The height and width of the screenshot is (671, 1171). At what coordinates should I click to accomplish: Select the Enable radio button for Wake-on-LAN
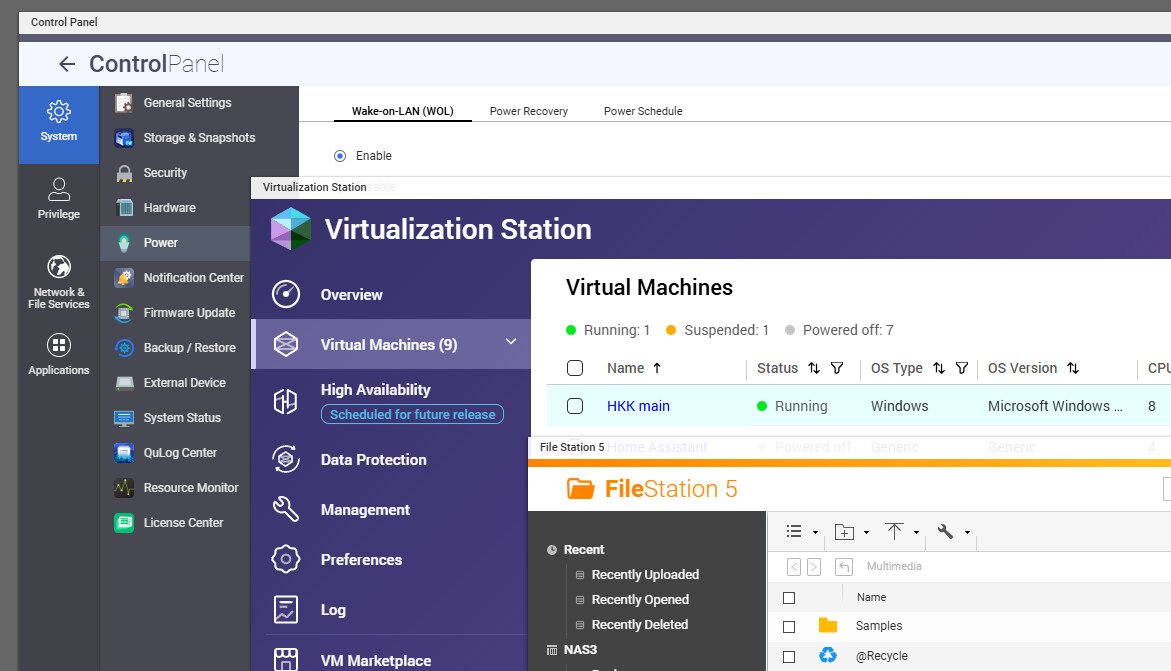pyautogui.click(x=340, y=156)
